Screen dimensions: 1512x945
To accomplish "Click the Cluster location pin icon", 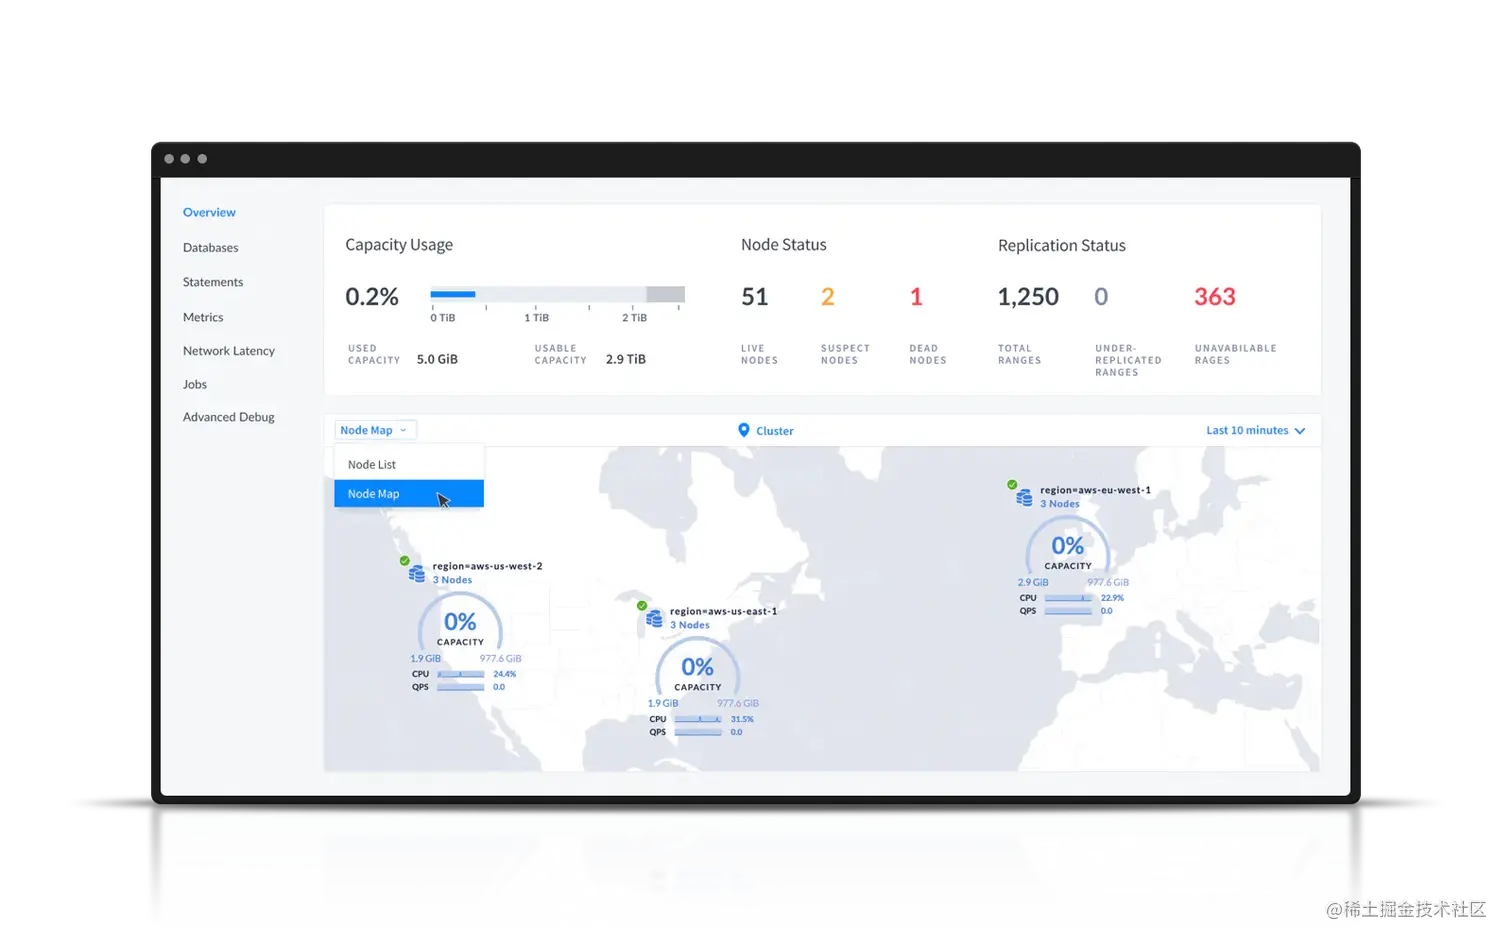I will click(743, 430).
